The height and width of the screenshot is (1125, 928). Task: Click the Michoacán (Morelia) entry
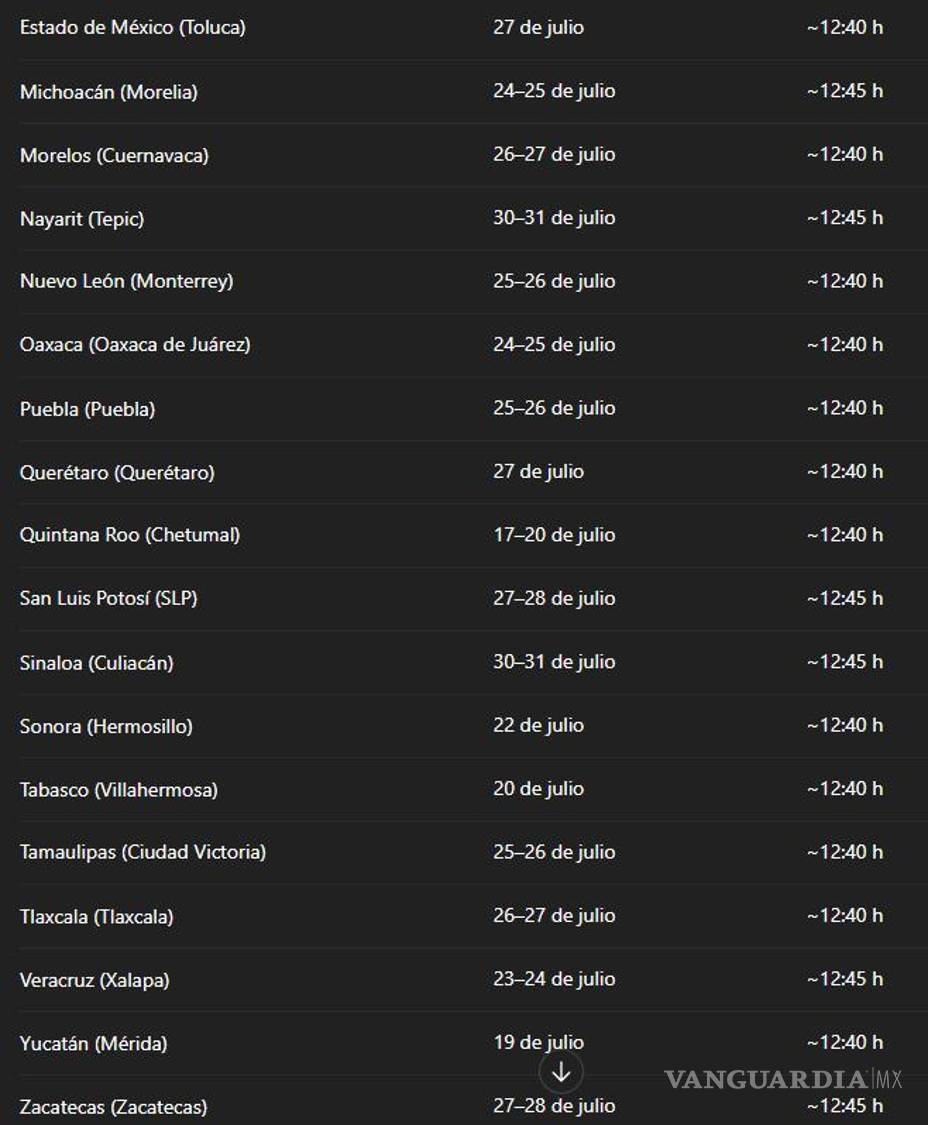click(108, 92)
